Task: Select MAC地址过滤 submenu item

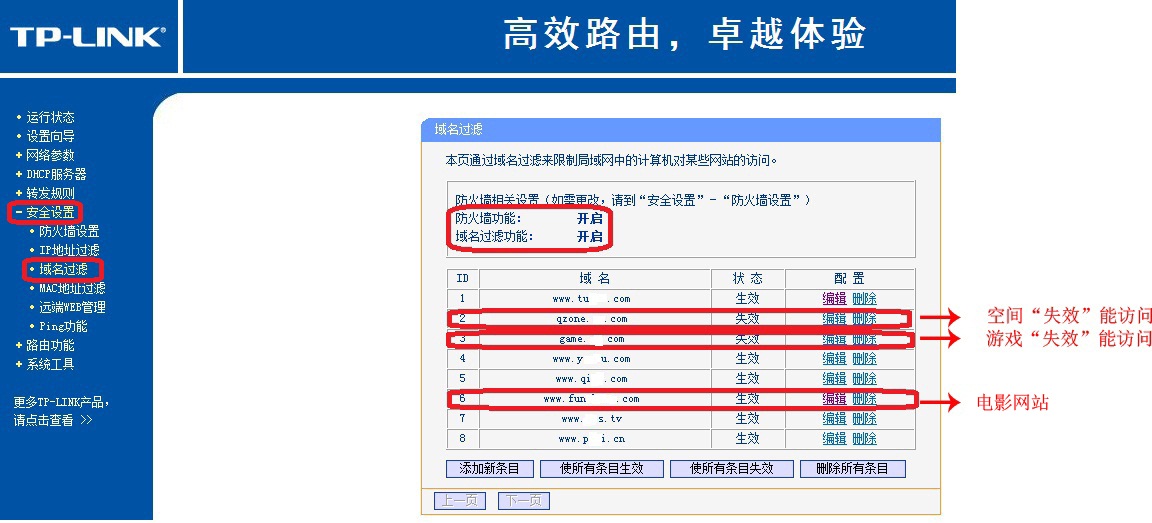Action: coord(72,288)
